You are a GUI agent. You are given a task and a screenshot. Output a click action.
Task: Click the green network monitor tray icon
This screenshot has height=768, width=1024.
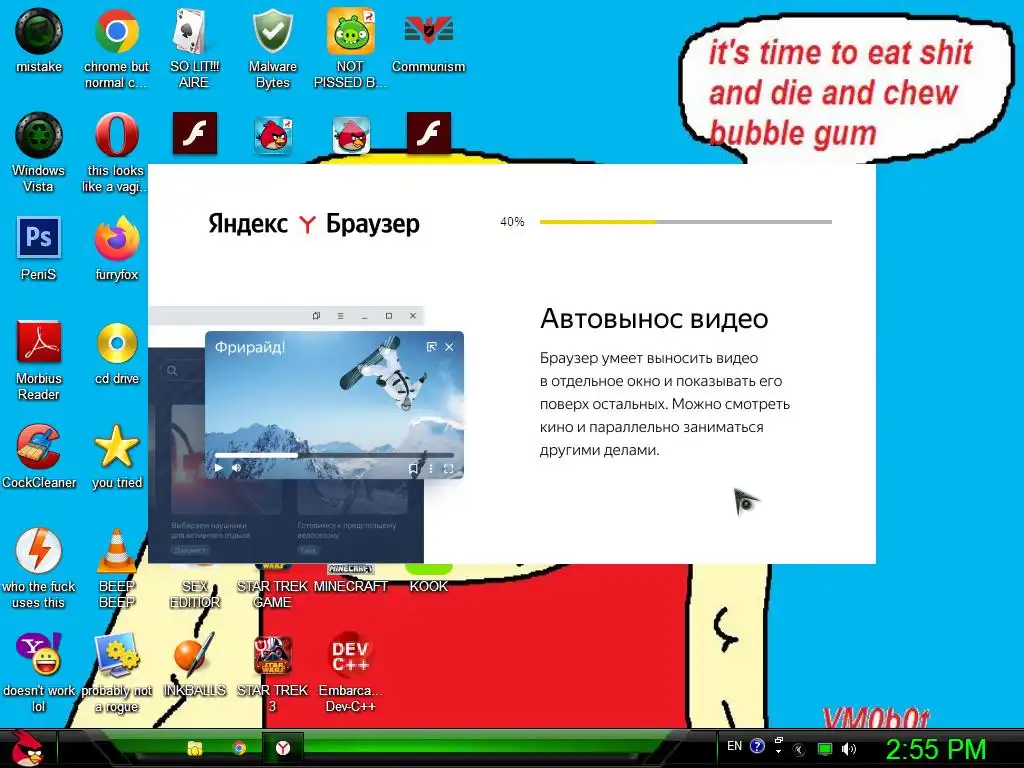tap(825, 749)
